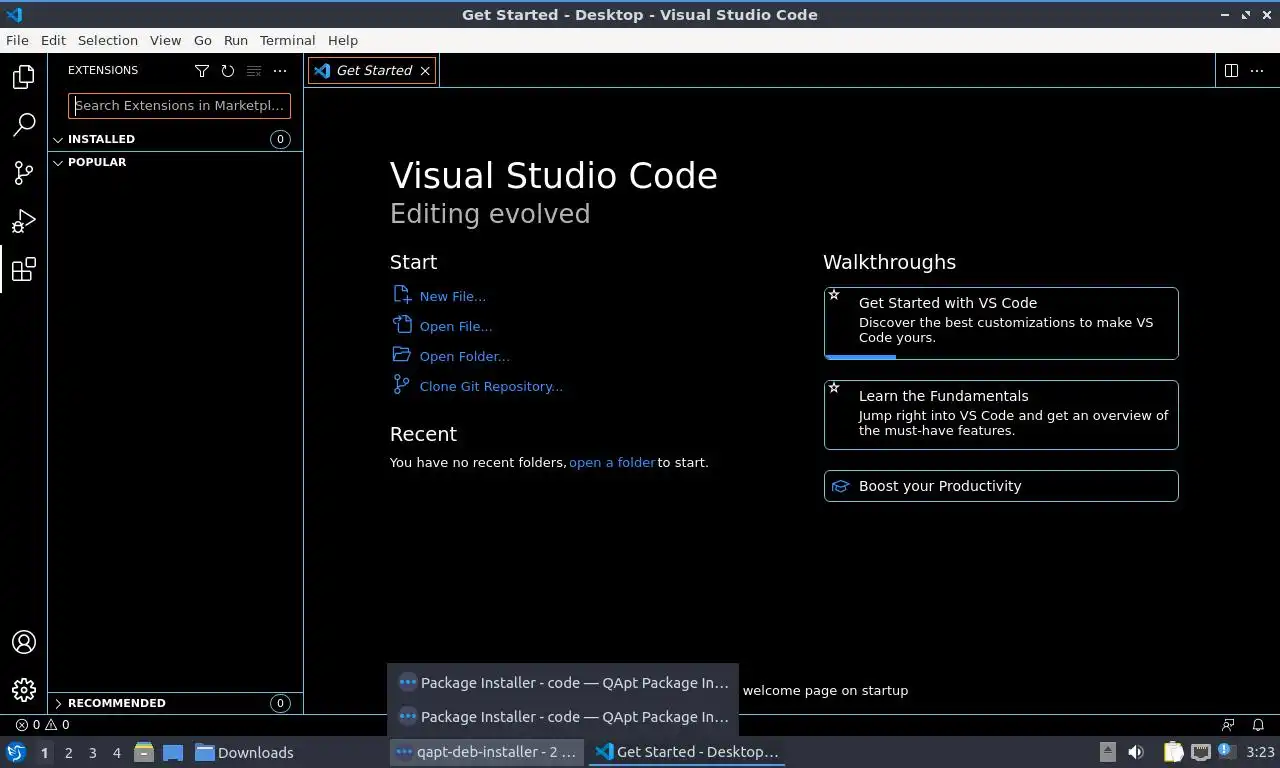Click the removable media tray icon

(1107, 752)
